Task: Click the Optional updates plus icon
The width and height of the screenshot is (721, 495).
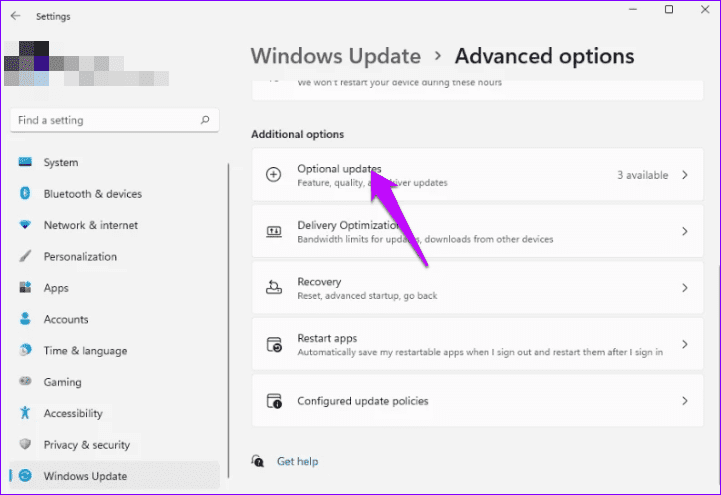Action: pos(274,175)
